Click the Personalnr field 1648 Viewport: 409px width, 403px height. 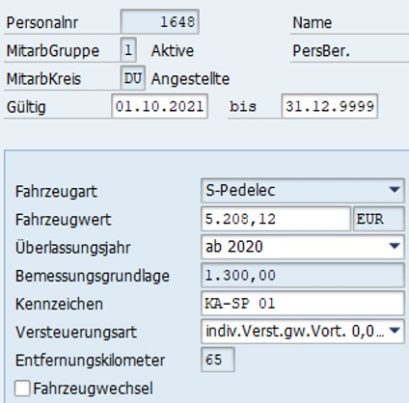(160, 22)
